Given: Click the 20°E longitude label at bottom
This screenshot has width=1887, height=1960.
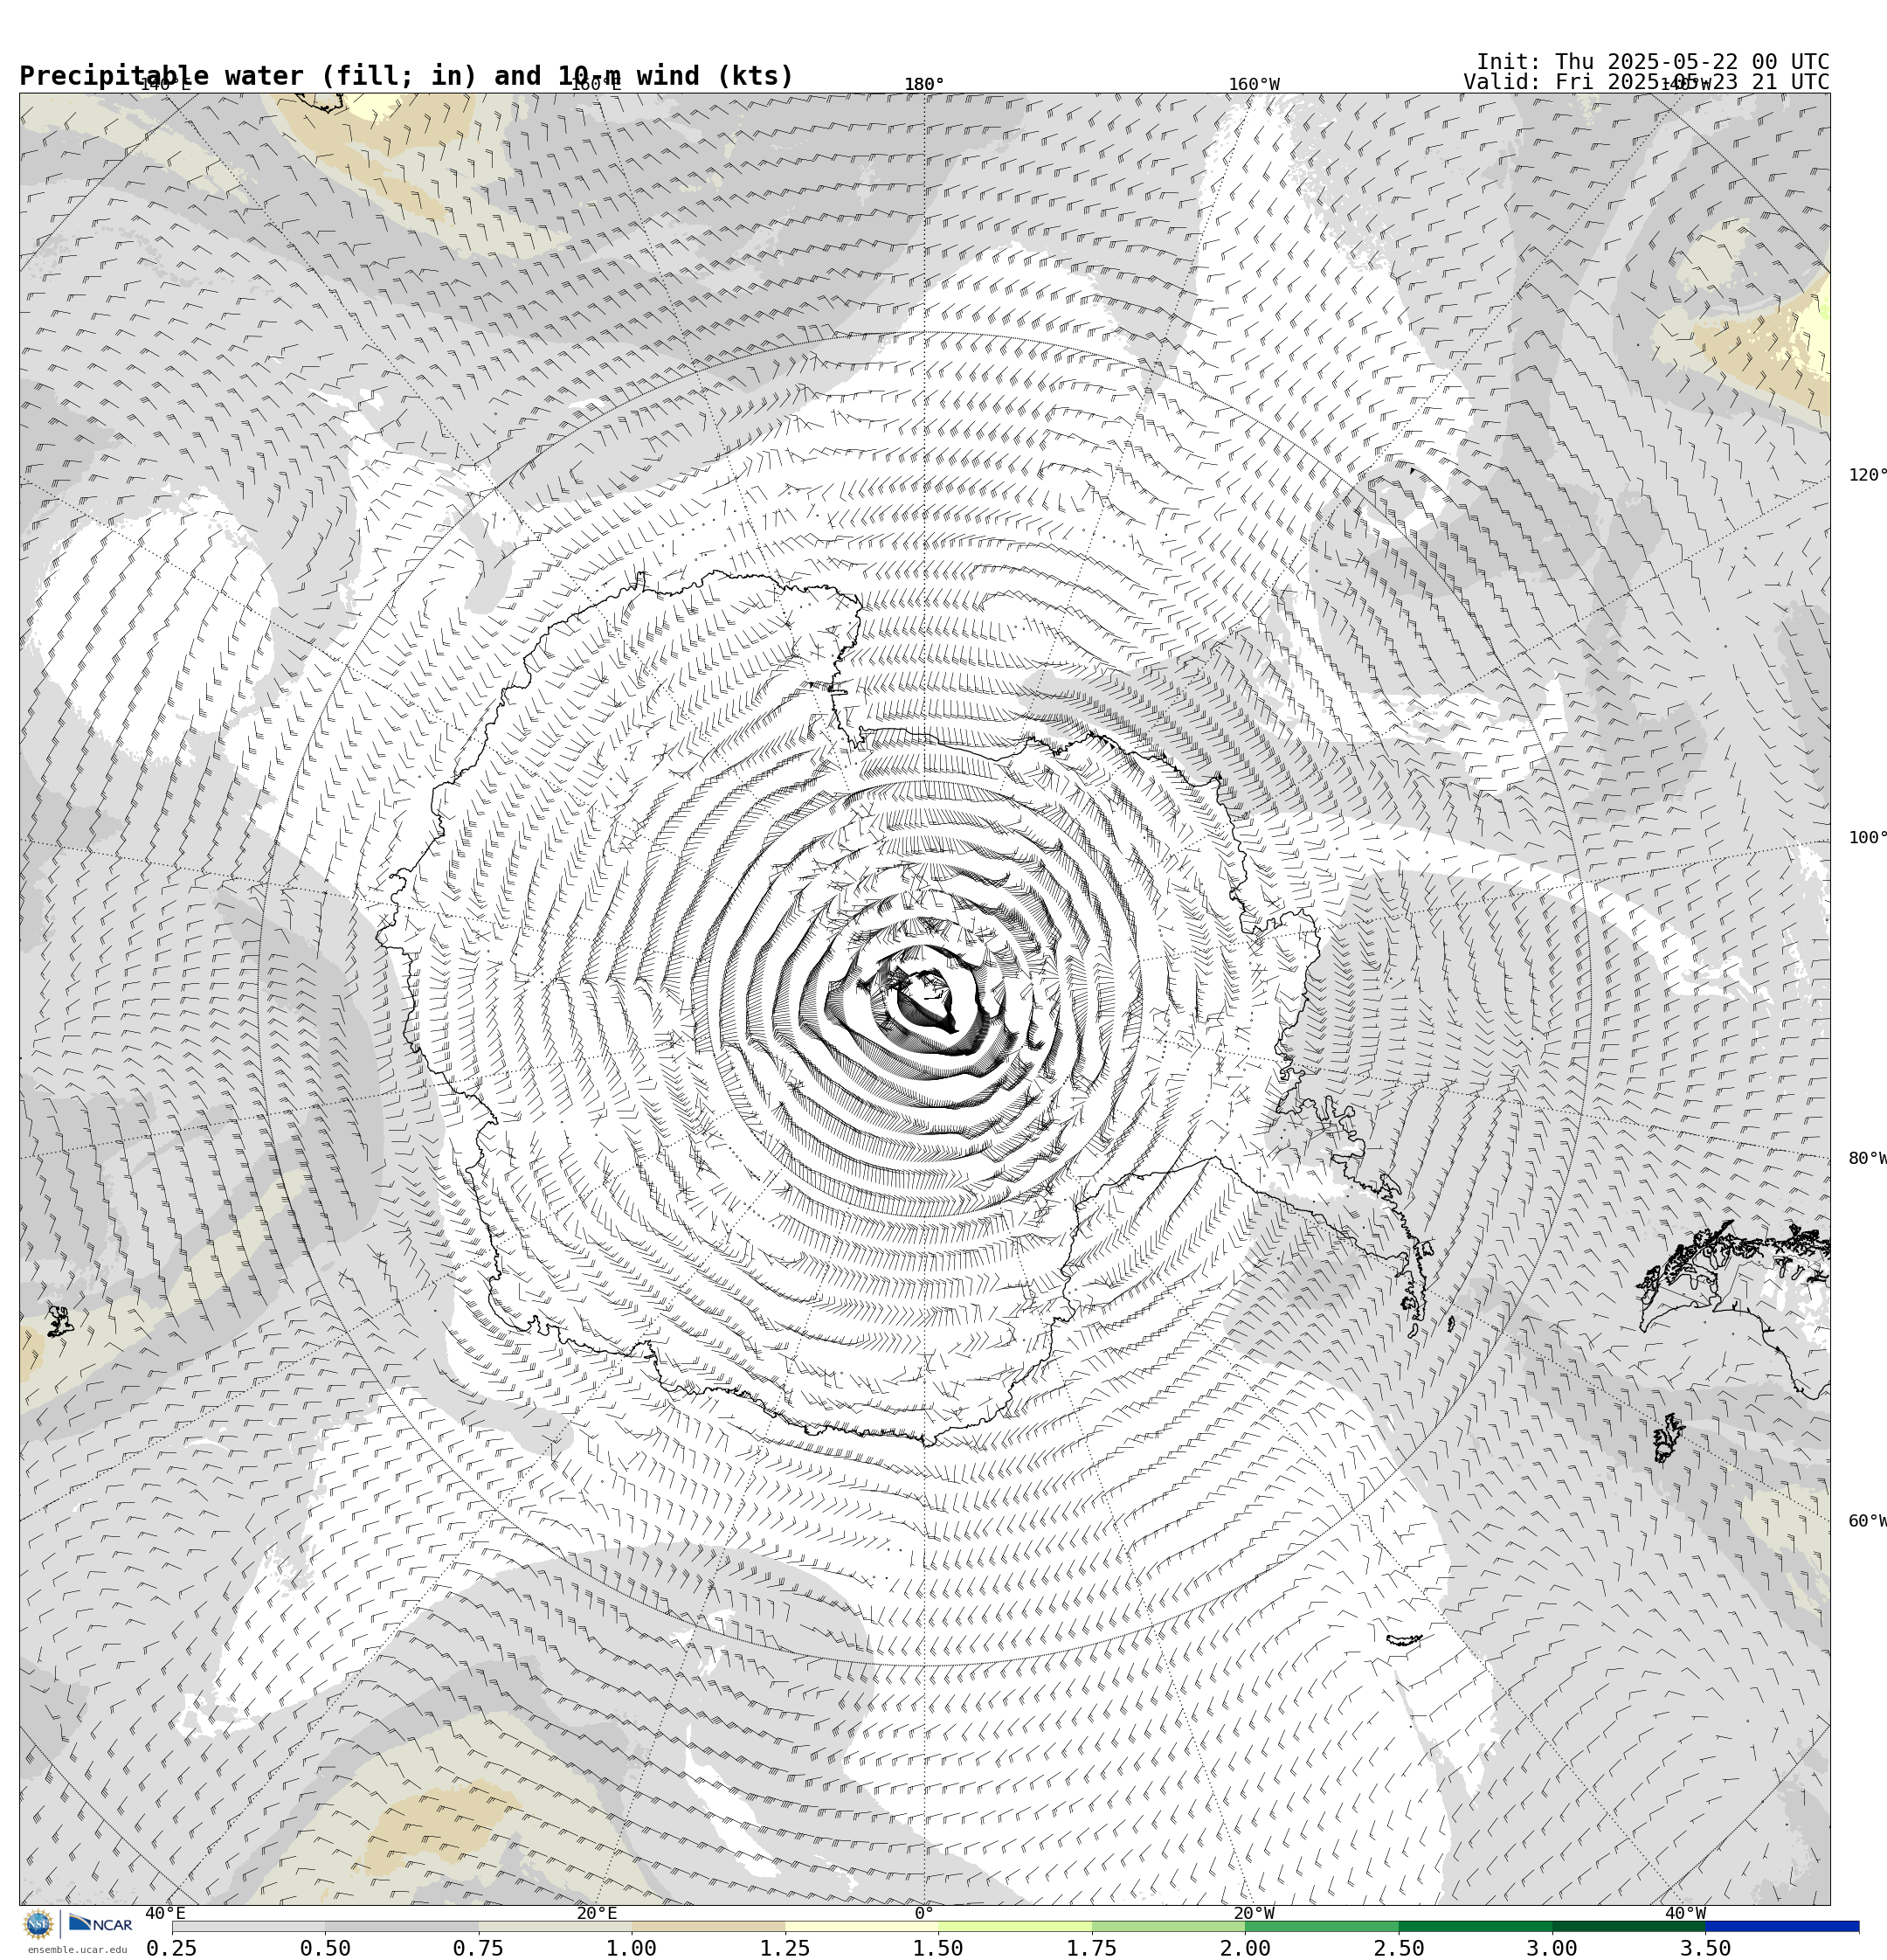Looking at the screenshot, I should (x=597, y=1914).
